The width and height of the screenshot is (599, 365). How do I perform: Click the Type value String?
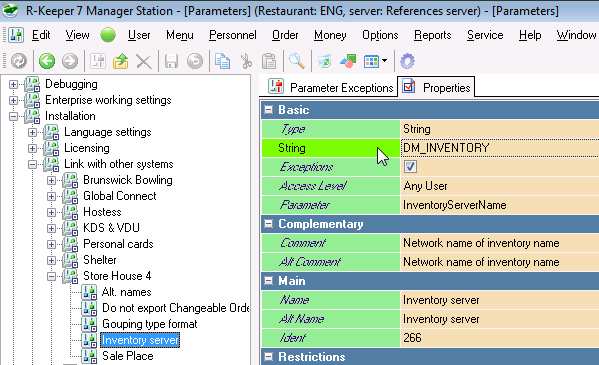click(416, 129)
